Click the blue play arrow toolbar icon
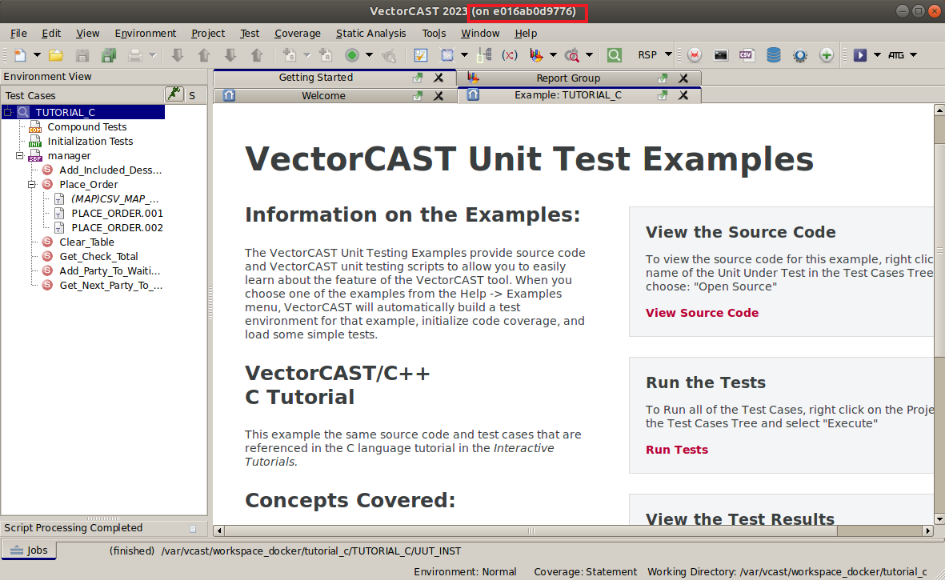This screenshot has height=580, width=945. [x=860, y=55]
